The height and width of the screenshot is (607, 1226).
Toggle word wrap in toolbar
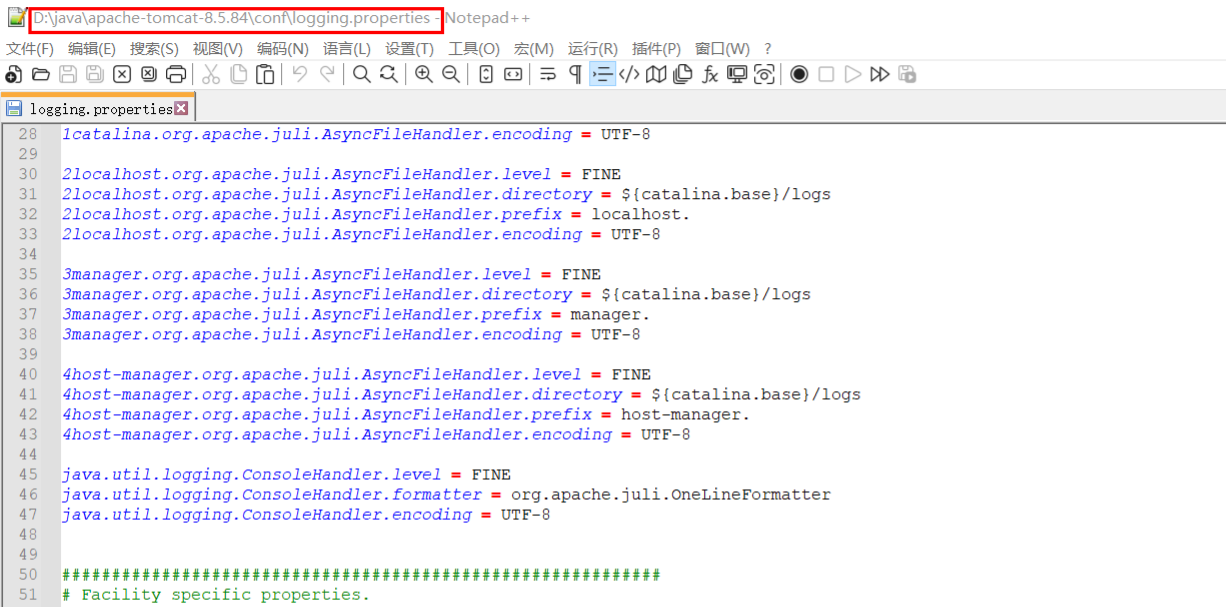(548, 74)
